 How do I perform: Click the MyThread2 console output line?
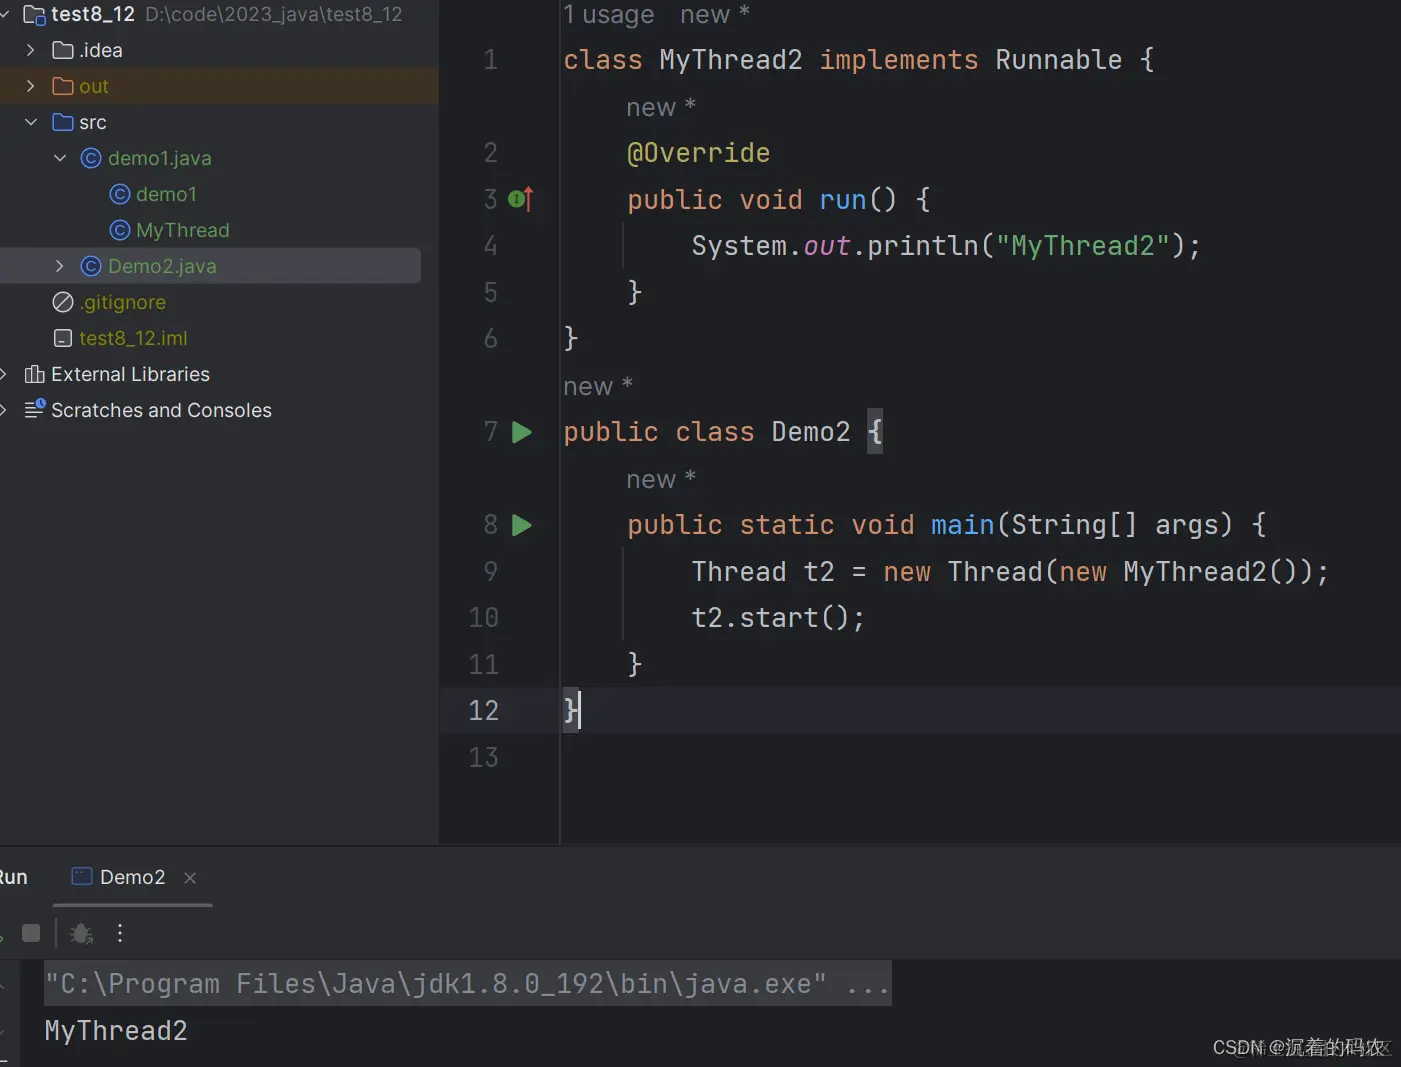coord(116,1031)
